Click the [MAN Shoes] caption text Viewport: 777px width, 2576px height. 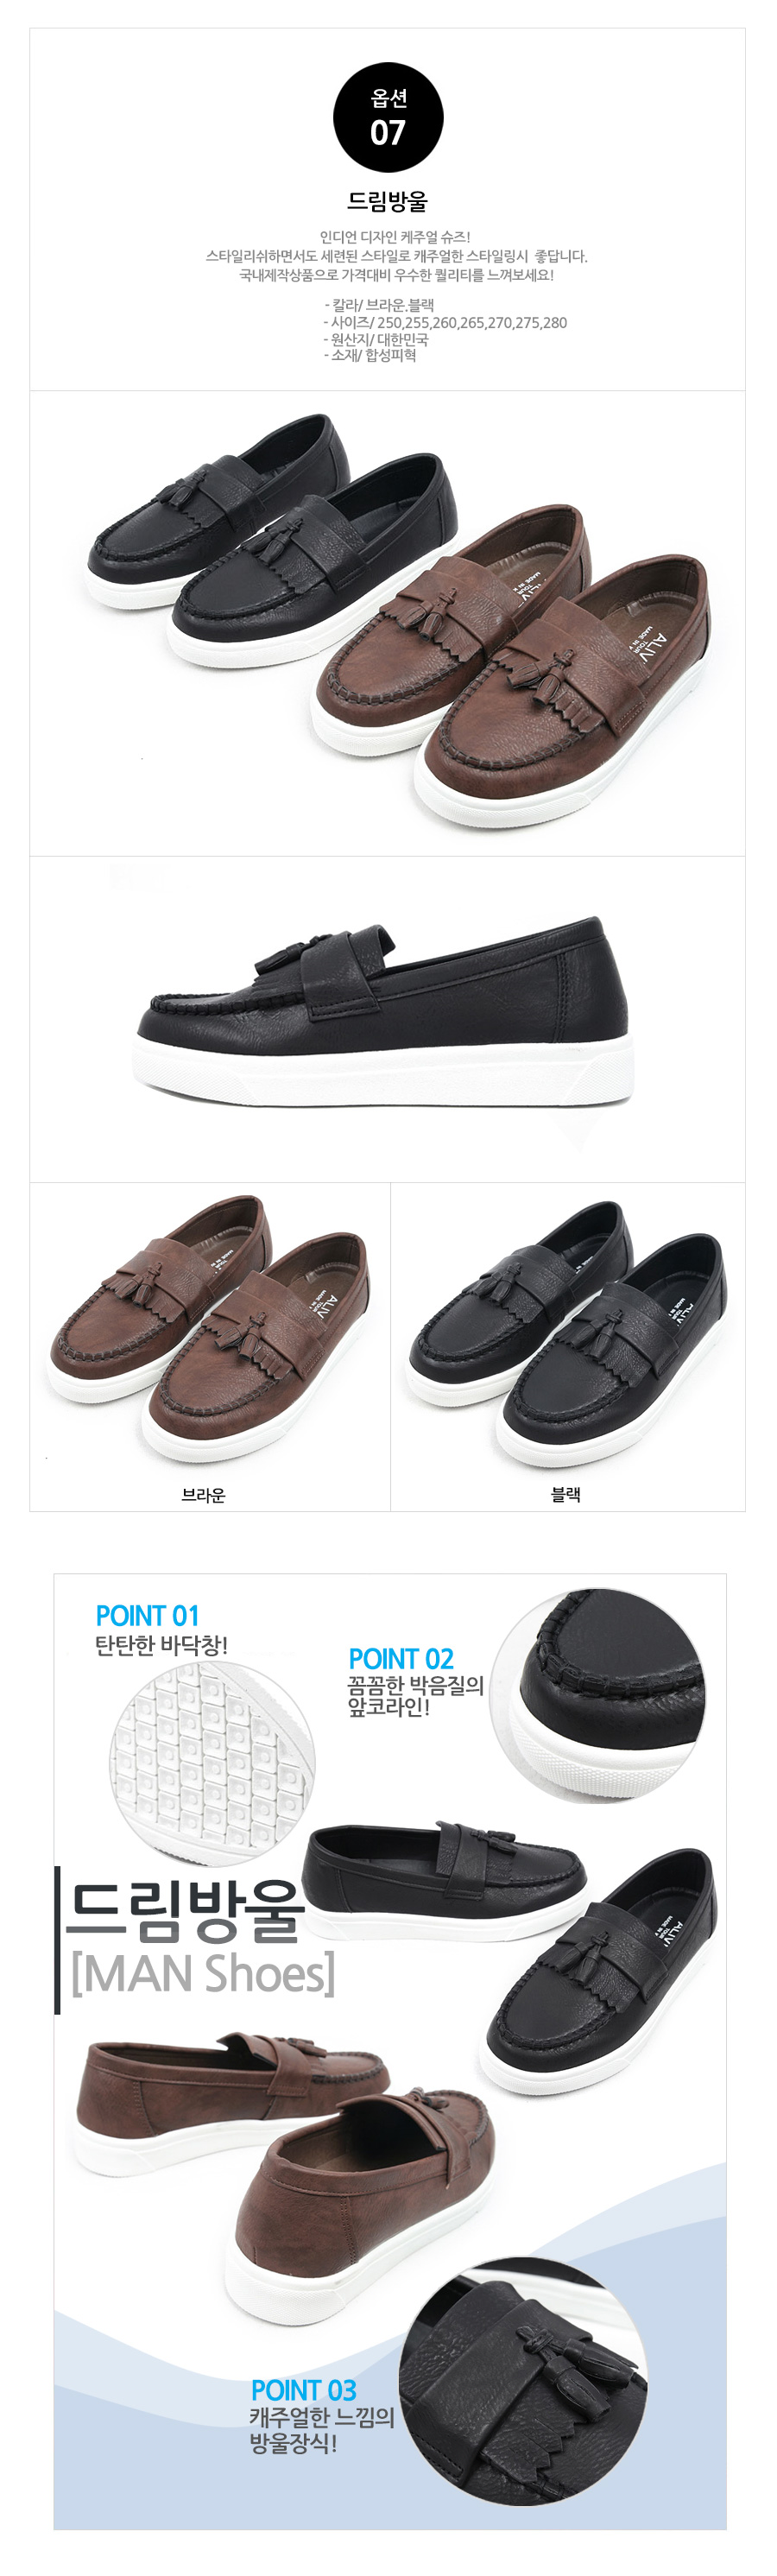click(203, 1974)
